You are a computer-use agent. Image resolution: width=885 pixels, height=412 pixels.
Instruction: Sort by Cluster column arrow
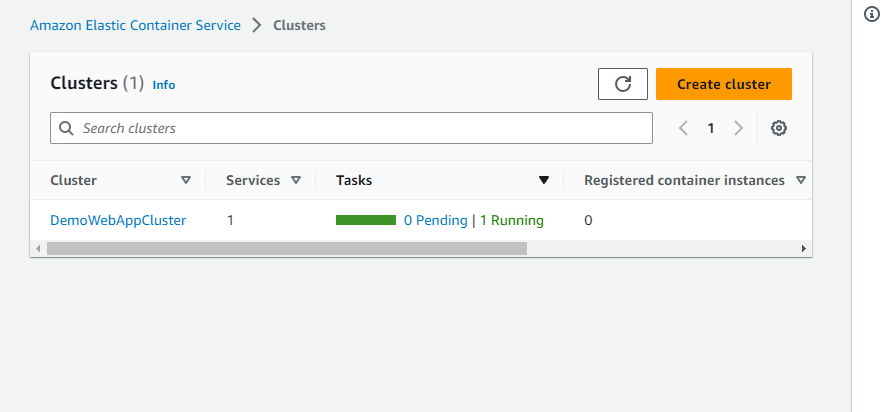(x=186, y=181)
